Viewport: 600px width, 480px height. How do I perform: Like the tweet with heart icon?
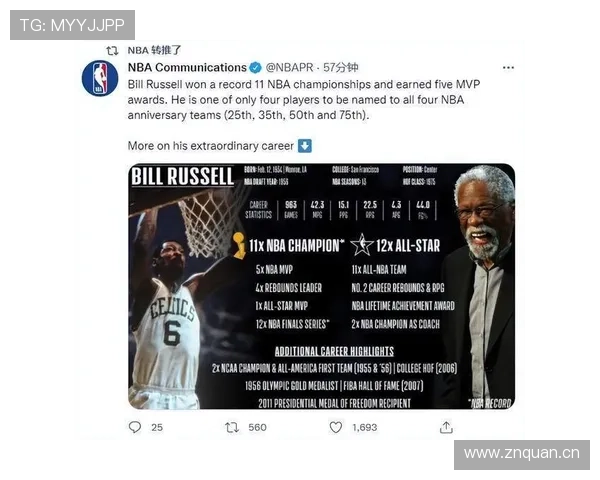pyautogui.click(x=336, y=427)
